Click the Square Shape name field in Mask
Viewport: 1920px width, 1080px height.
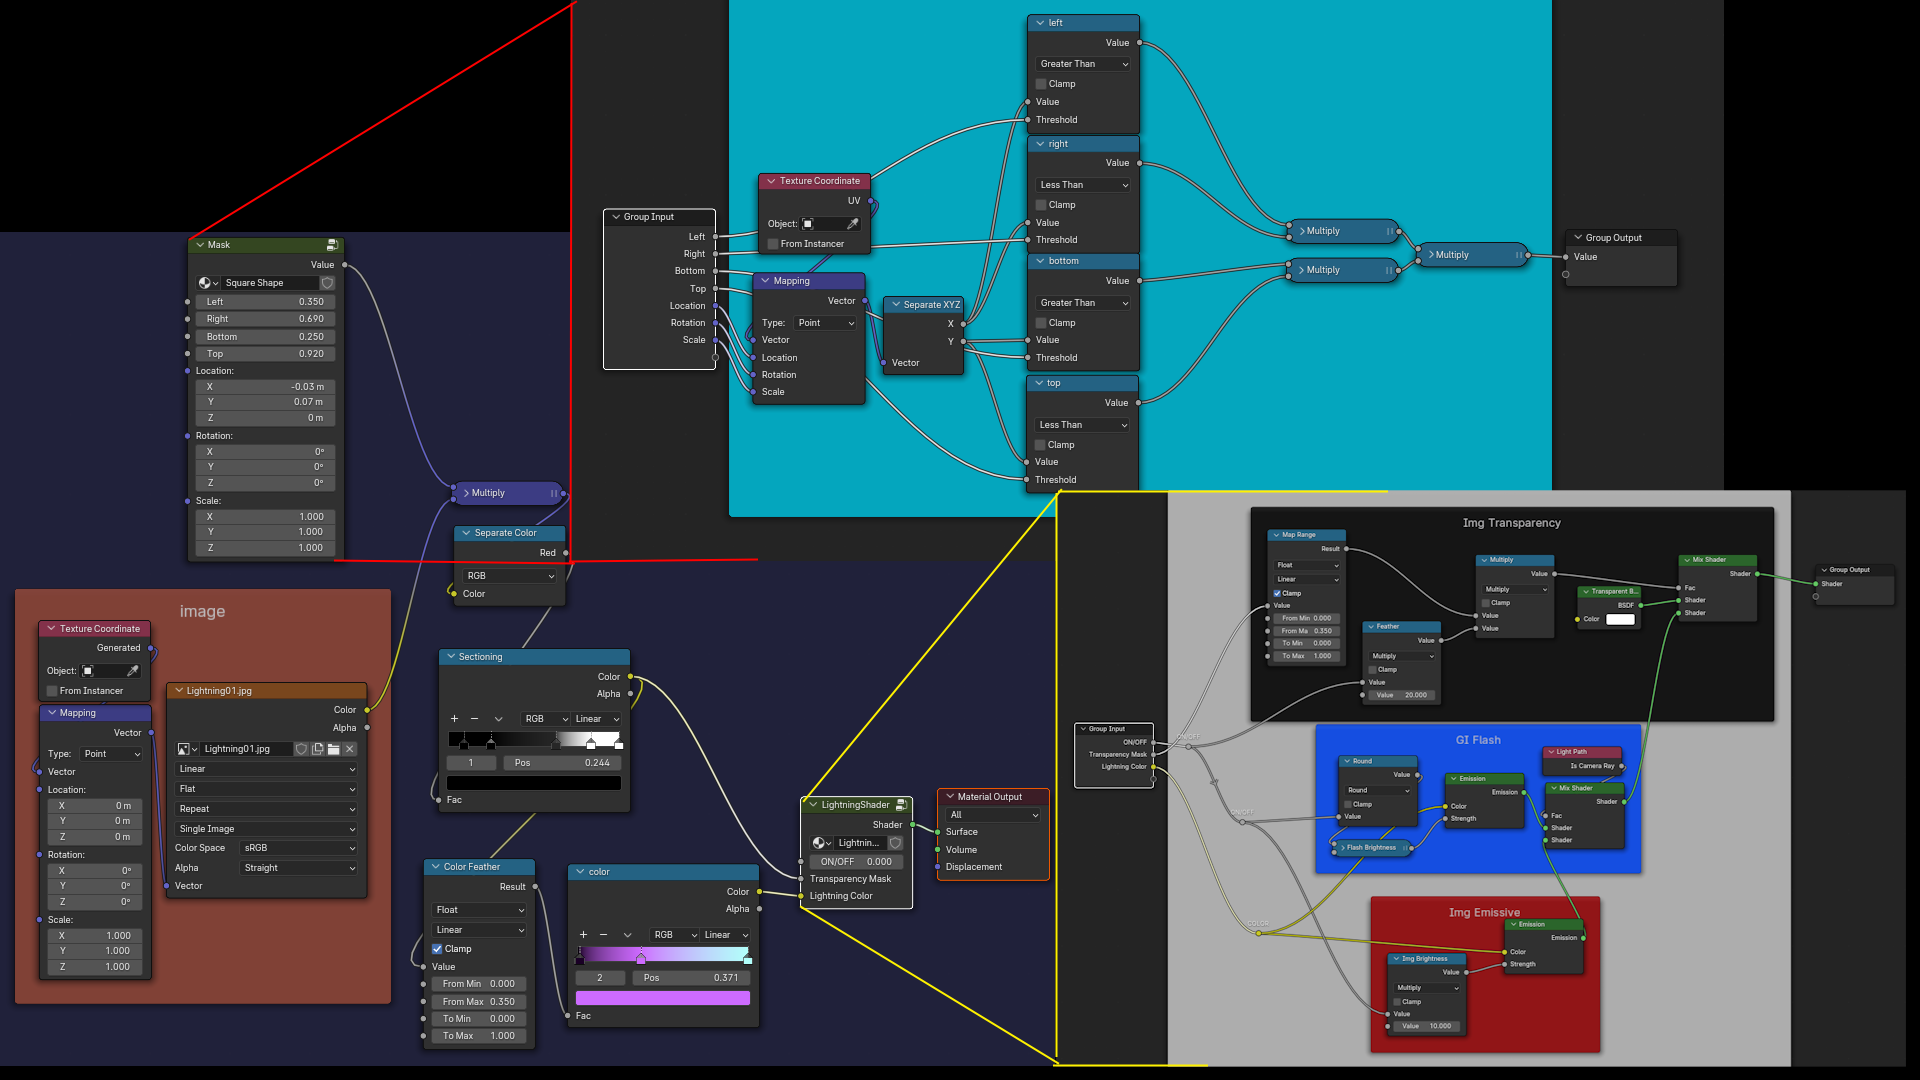pyautogui.click(x=268, y=283)
